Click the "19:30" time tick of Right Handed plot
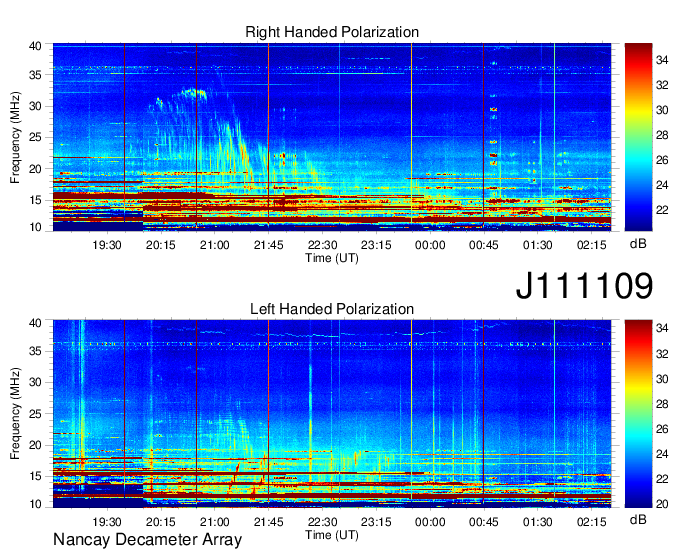The height and width of the screenshot is (552, 680). [x=107, y=245]
